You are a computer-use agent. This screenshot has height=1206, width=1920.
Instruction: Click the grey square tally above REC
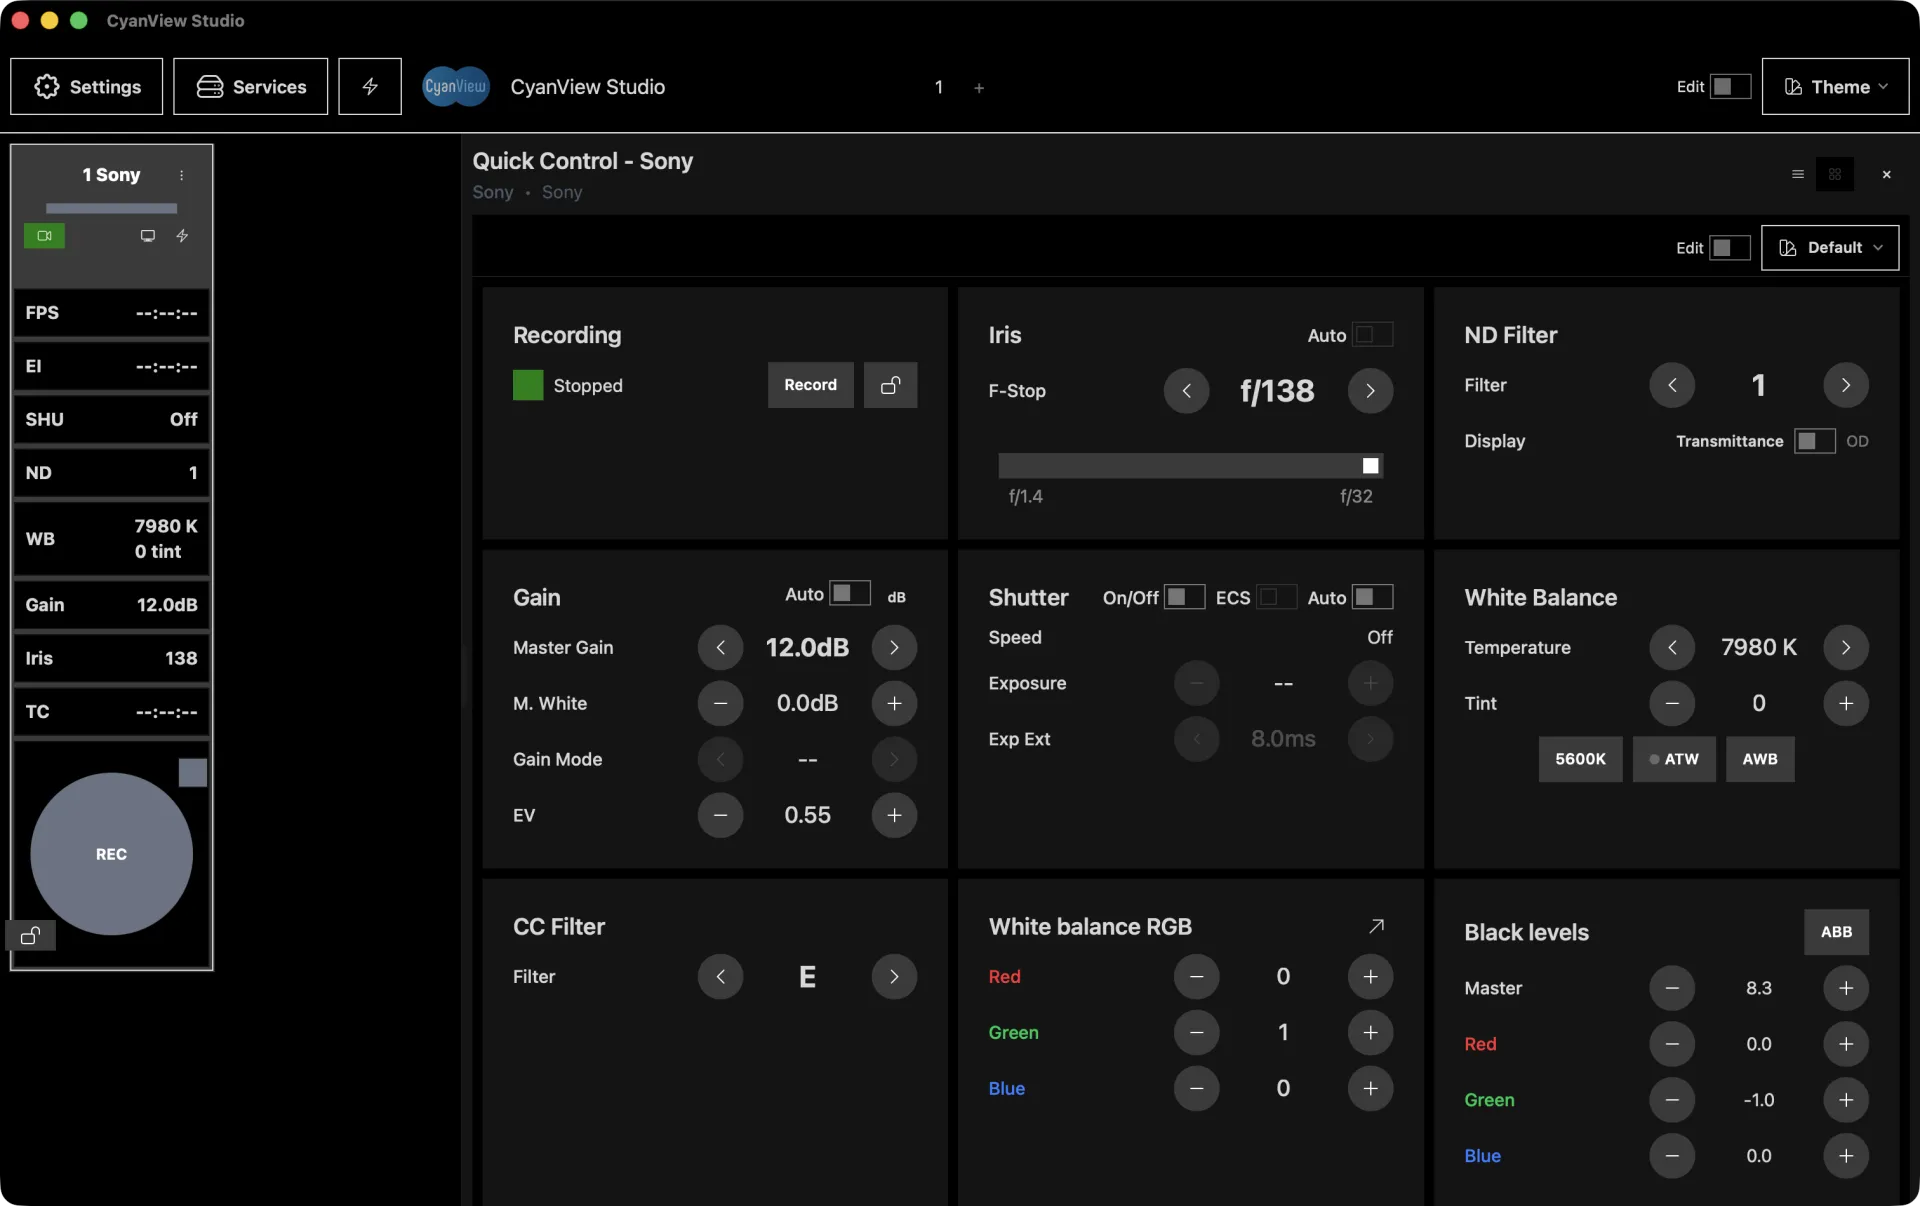tap(193, 772)
